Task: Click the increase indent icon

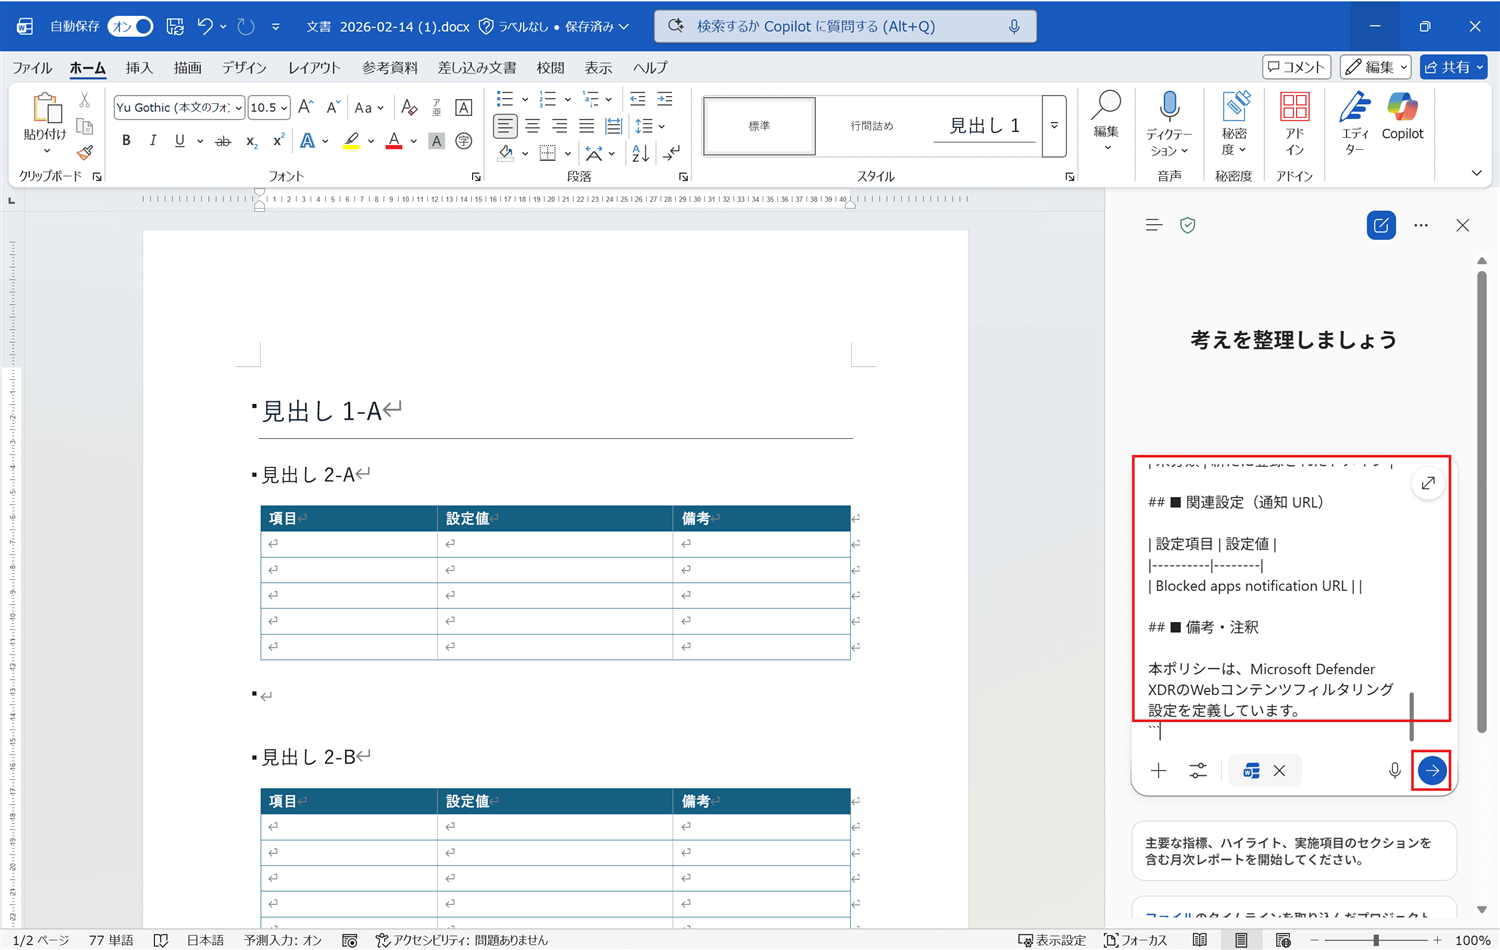Action: coord(665,99)
